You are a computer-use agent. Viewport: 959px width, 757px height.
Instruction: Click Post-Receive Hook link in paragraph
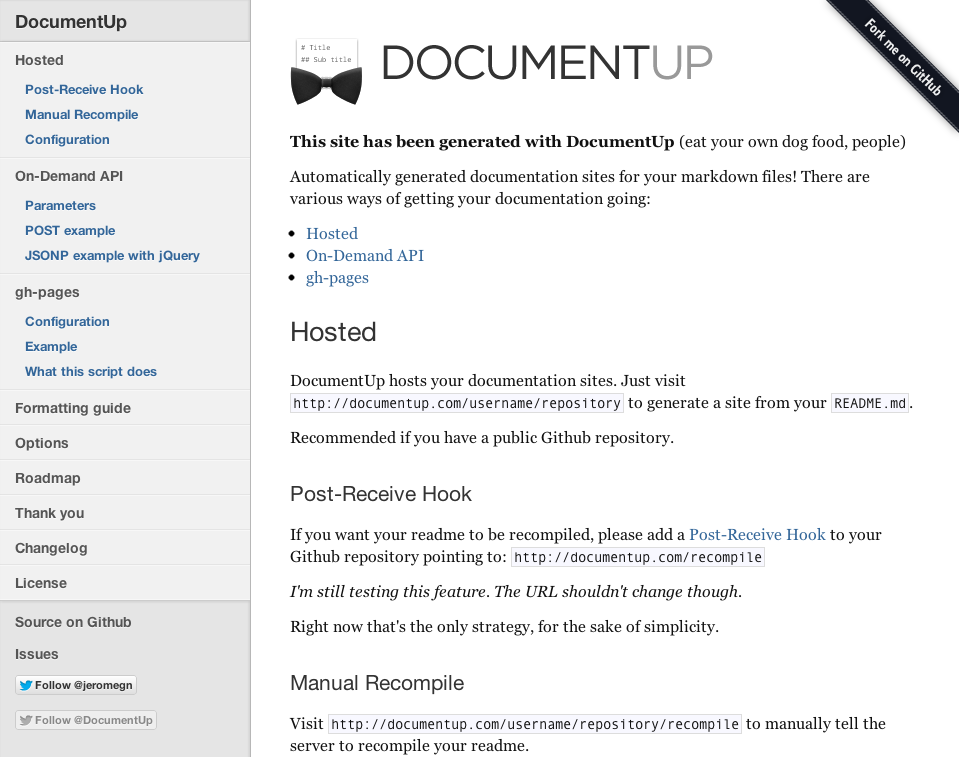point(757,534)
